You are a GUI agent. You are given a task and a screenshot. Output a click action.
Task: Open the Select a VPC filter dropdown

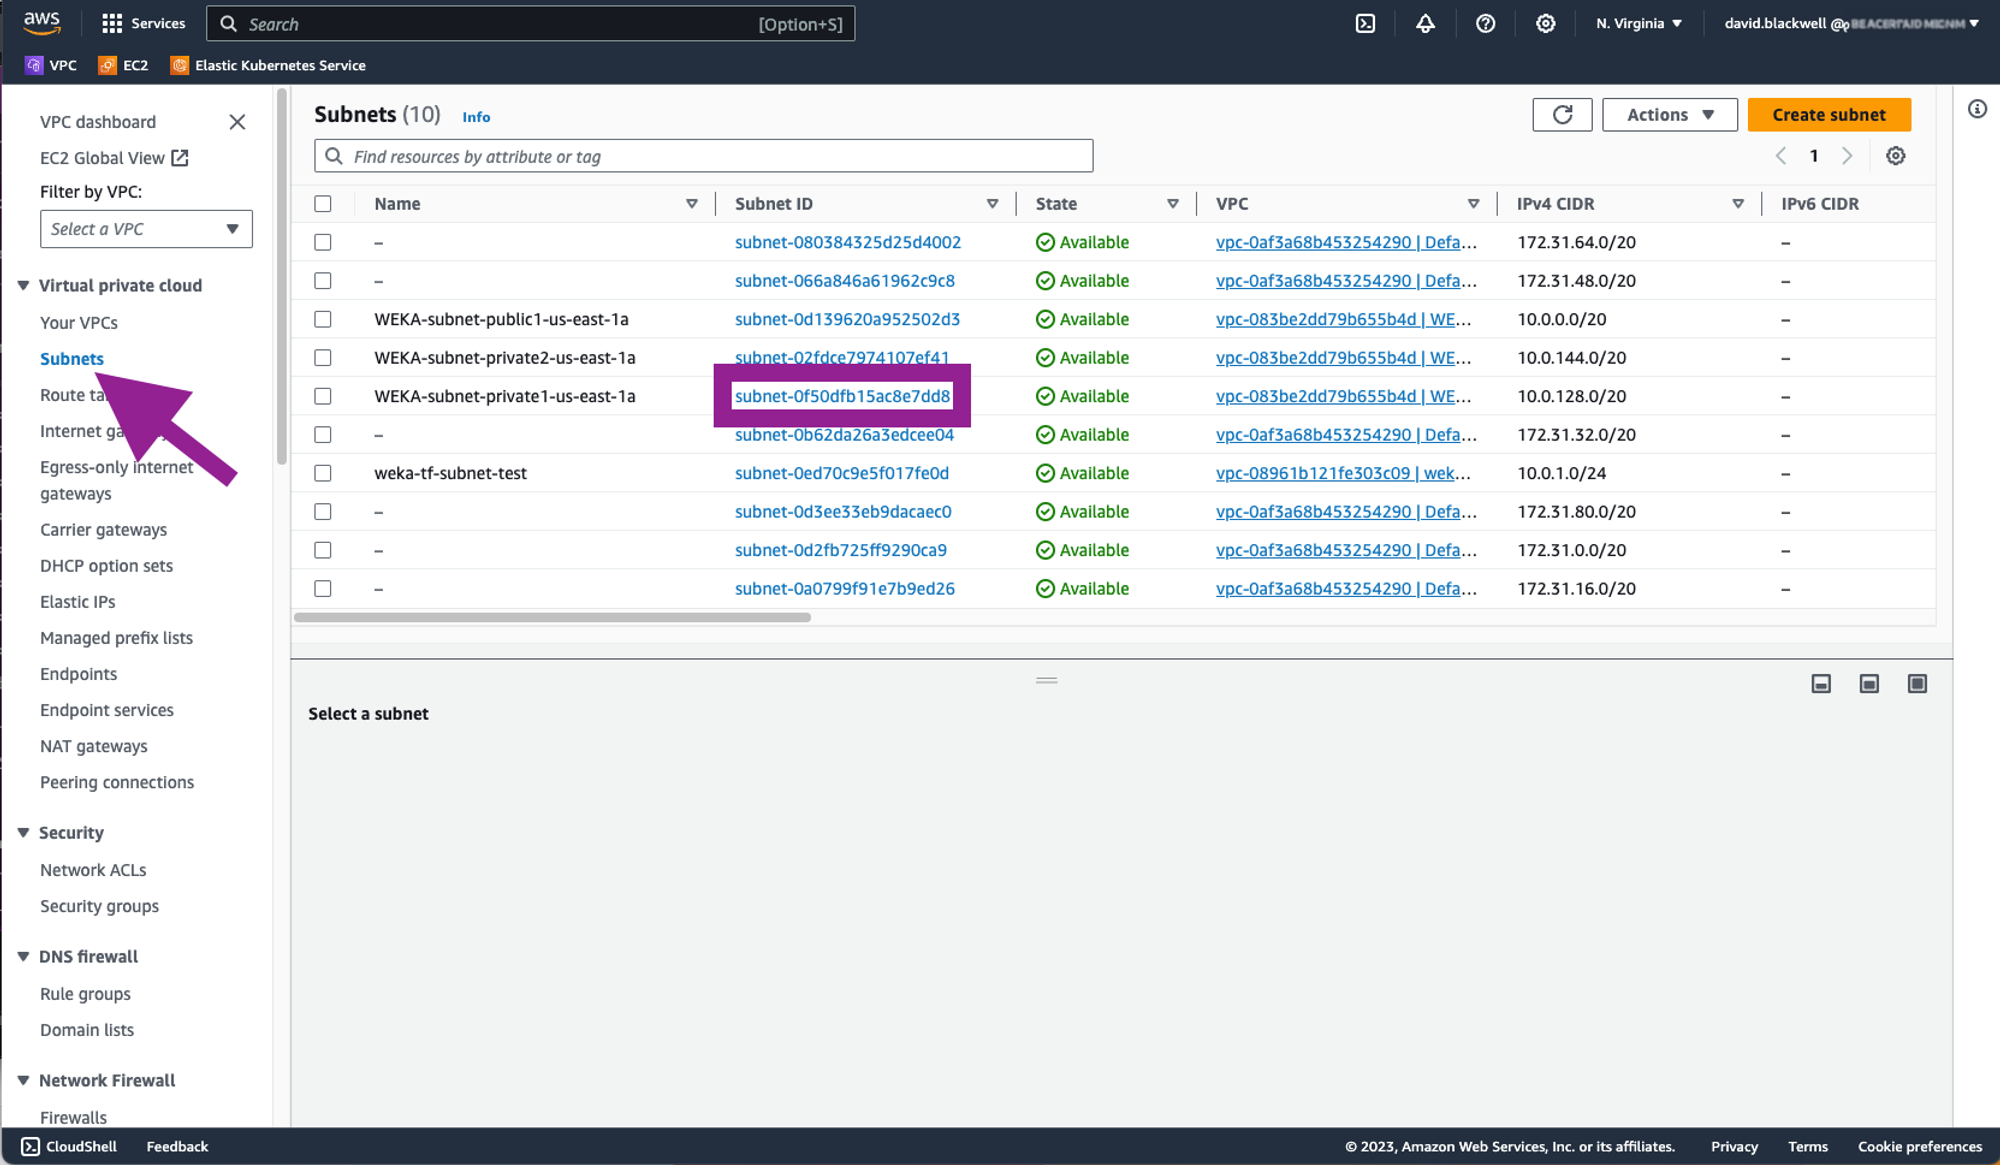click(x=146, y=229)
